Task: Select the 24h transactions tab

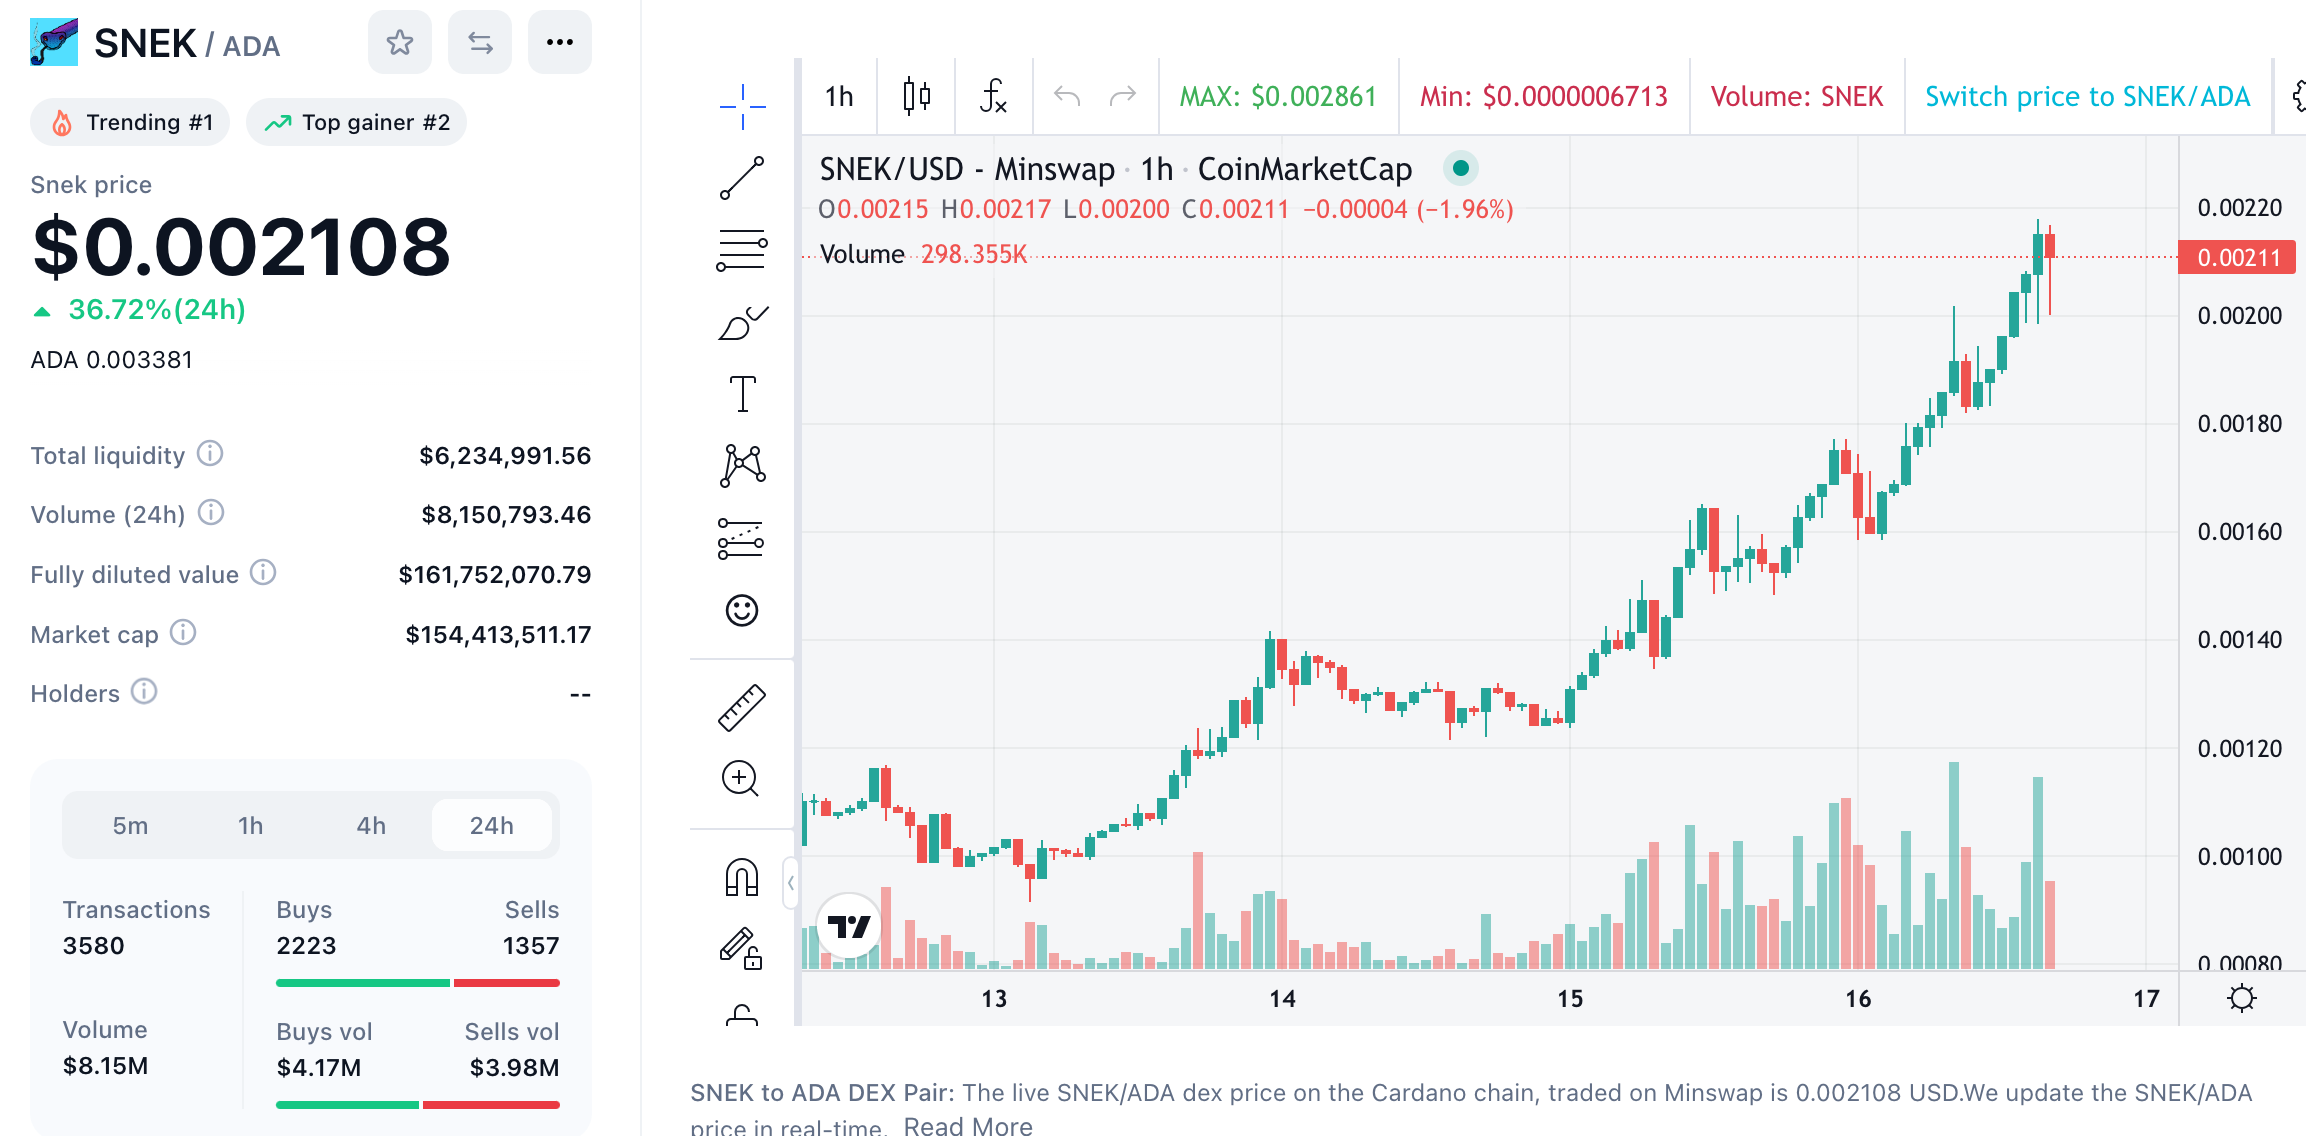Action: [x=492, y=825]
